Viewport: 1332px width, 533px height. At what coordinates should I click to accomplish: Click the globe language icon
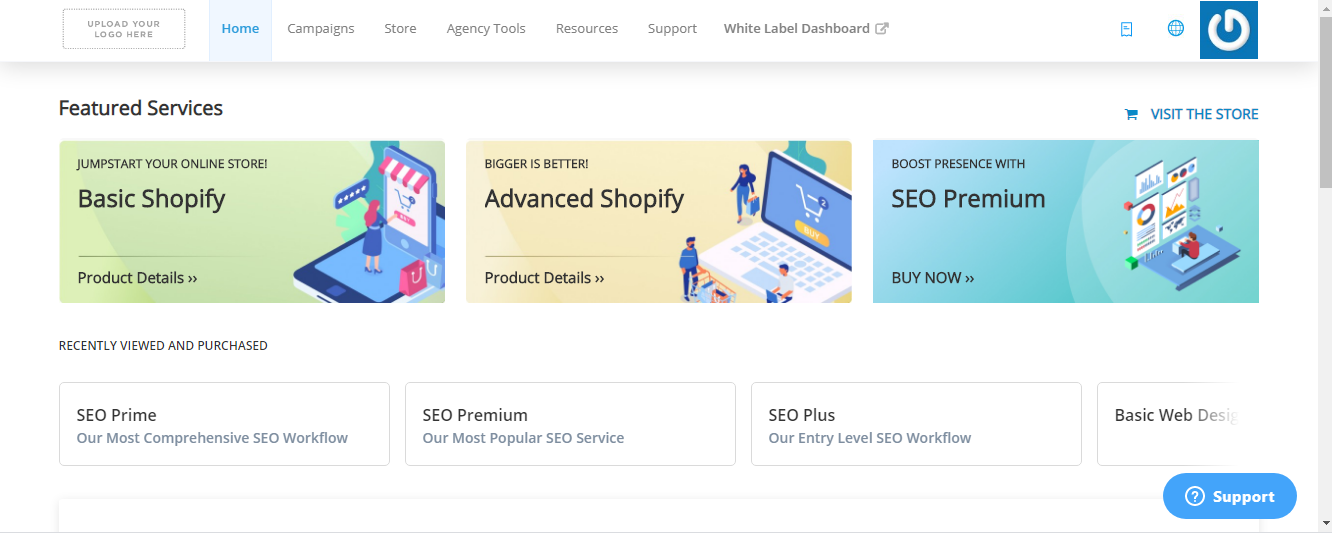click(x=1176, y=28)
